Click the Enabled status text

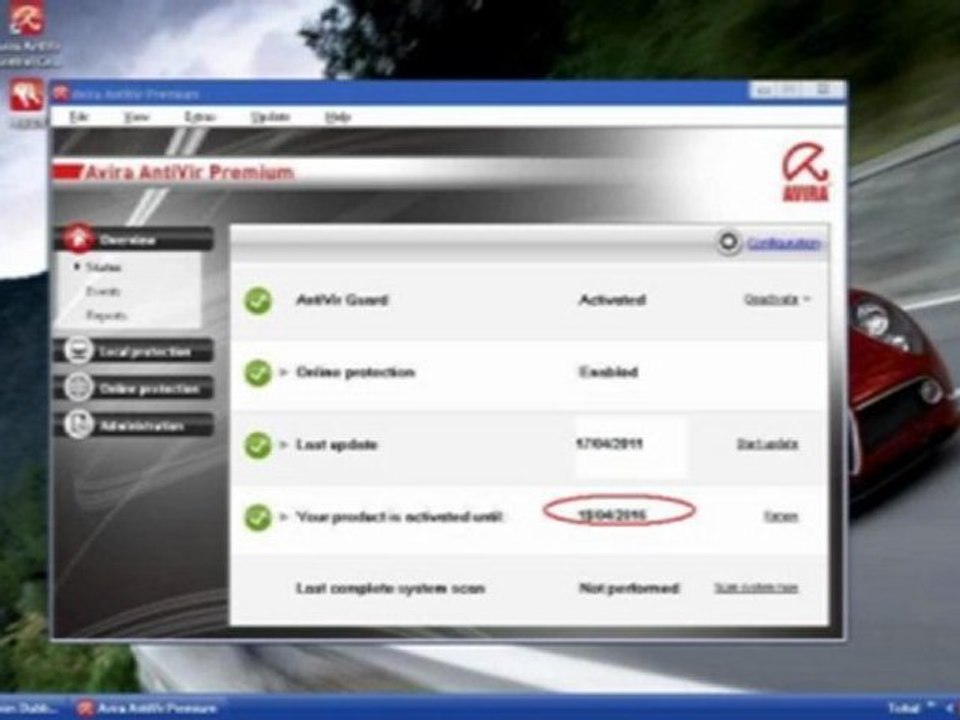(609, 372)
